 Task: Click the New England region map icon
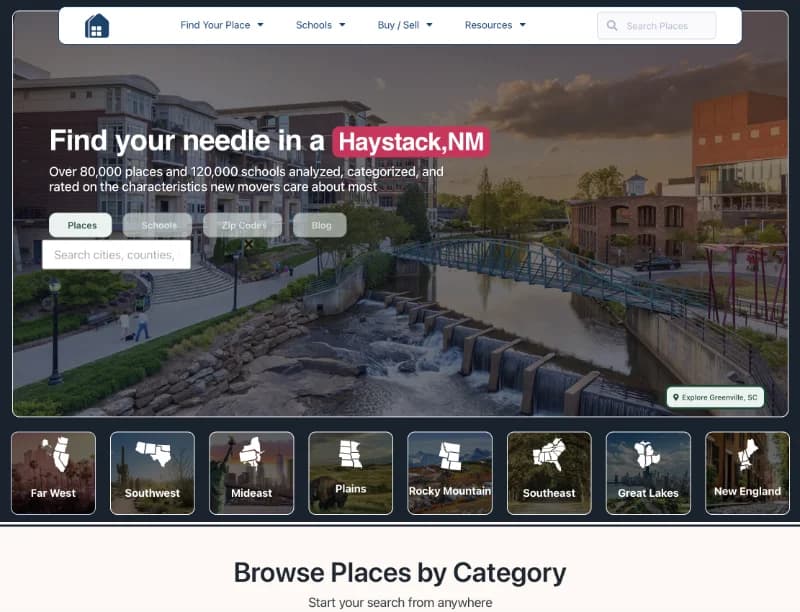click(x=747, y=453)
